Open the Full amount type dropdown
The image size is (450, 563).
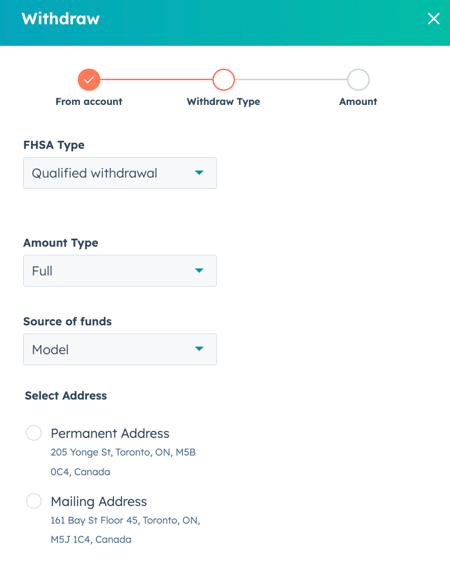point(120,271)
